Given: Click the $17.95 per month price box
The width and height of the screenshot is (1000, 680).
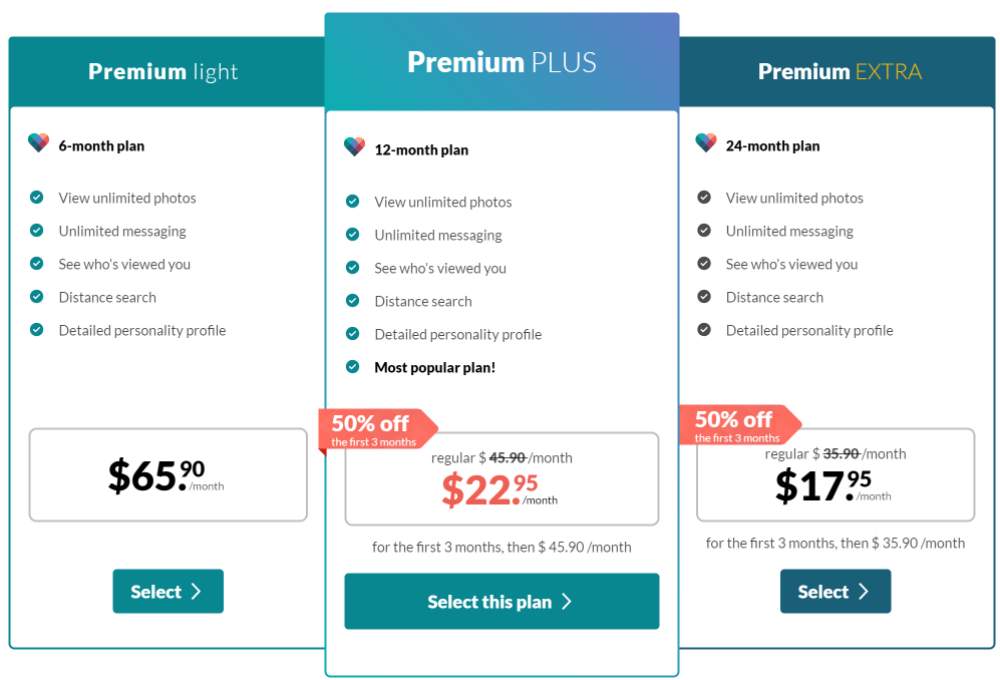Looking at the screenshot, I should 835,475.
